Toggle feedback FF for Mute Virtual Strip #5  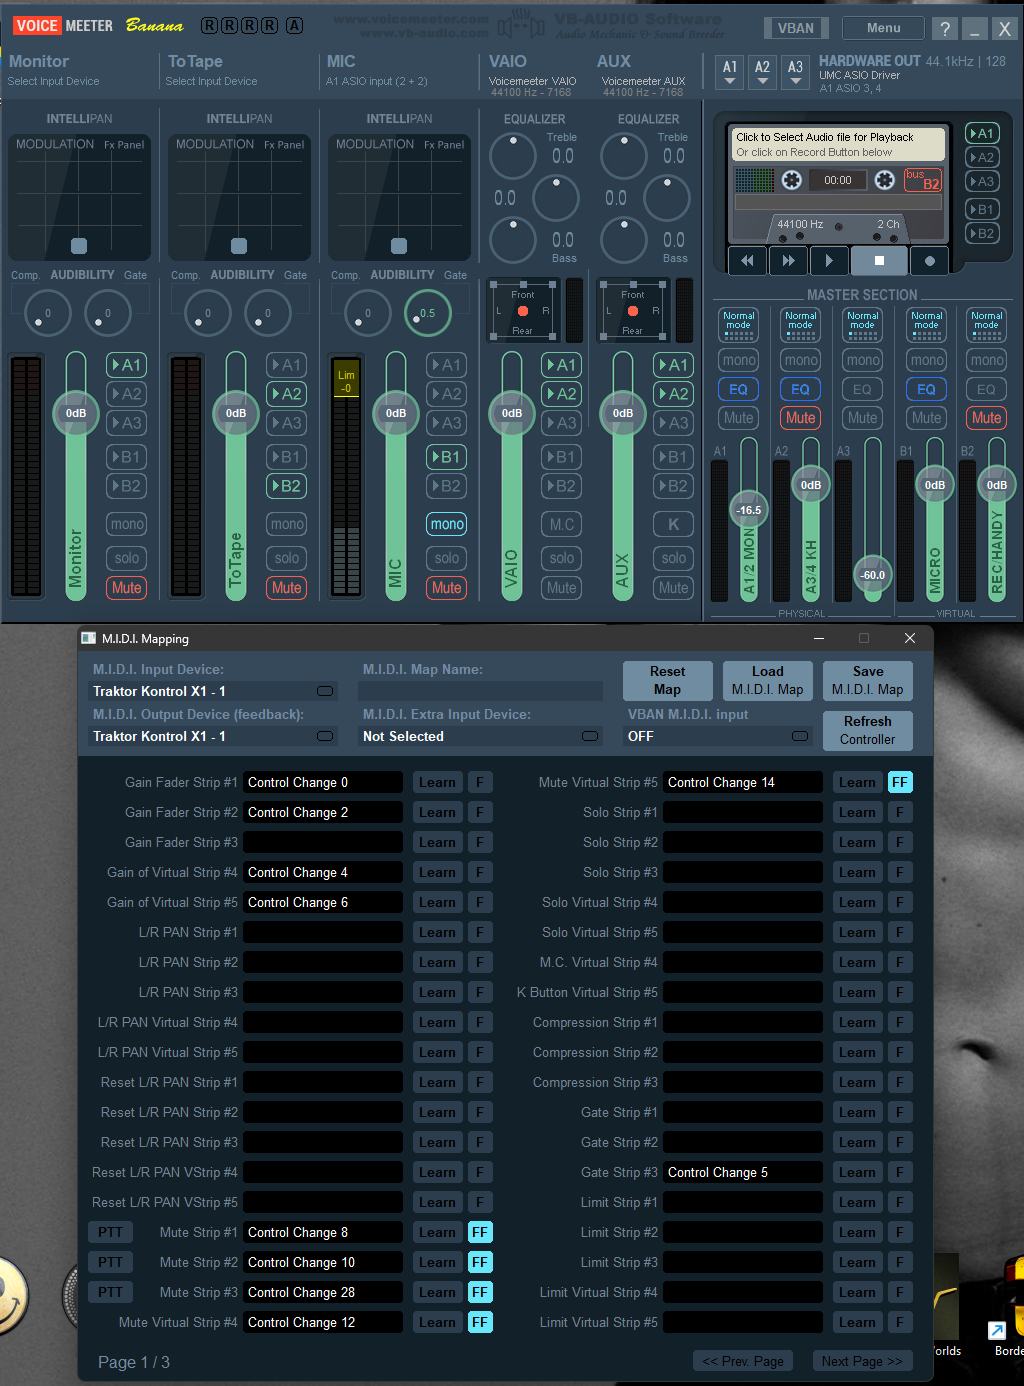[x=900, y=782]
